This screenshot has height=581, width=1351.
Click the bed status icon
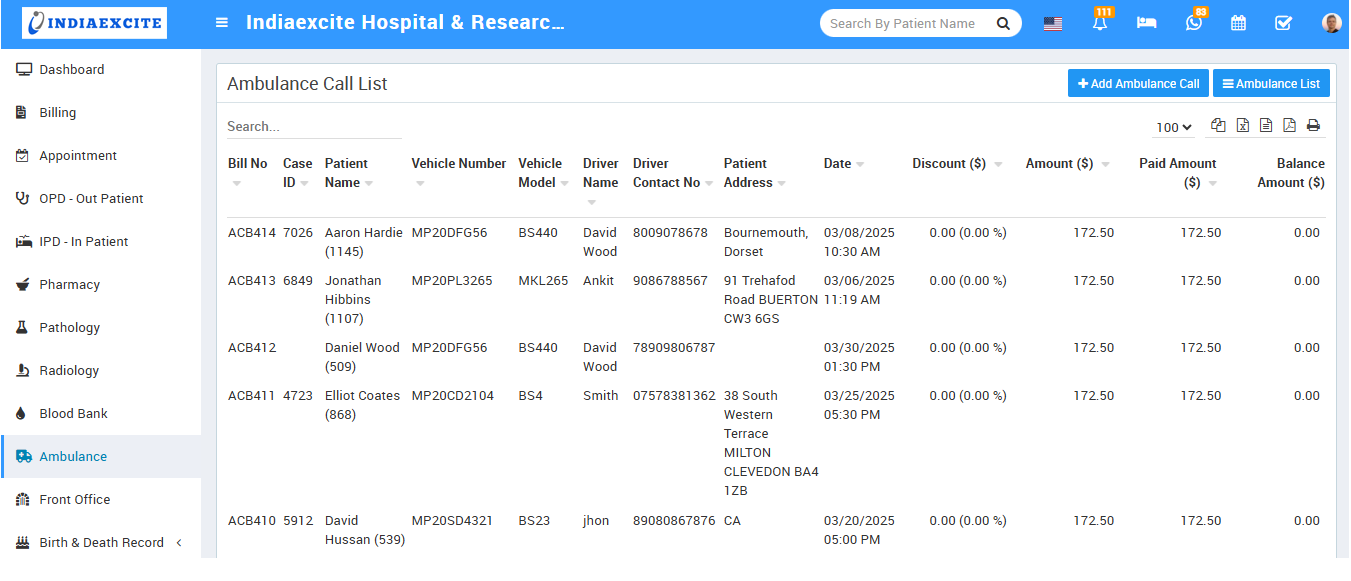click(1146, 23)
